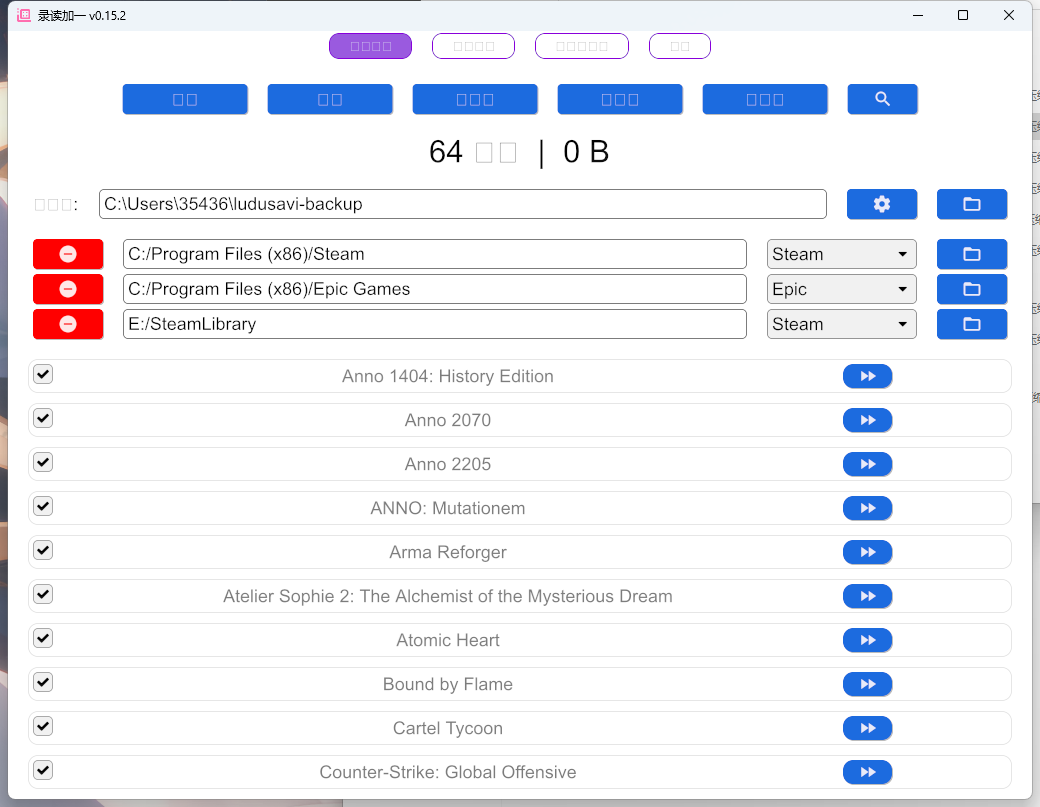Click the ANNO: Mutationem game title
1040x807 pixels.
448,508
